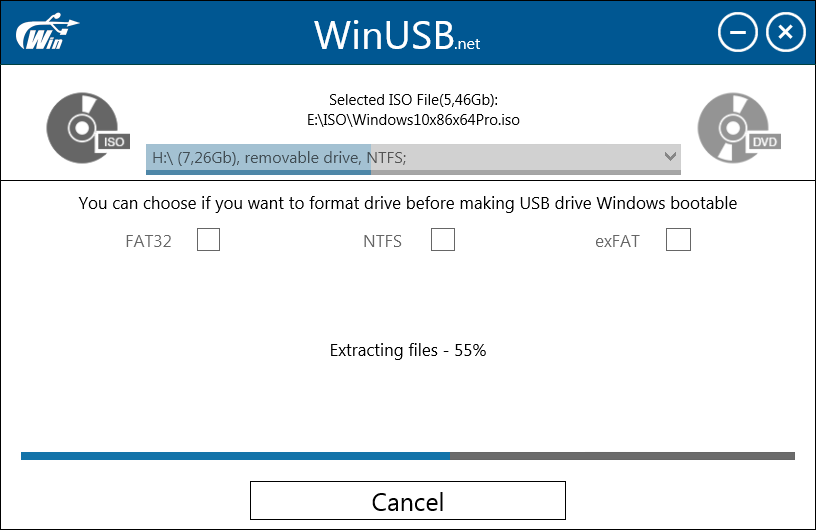Click the DVD disc icon
The image size is (816, 530).
point(739,128)
